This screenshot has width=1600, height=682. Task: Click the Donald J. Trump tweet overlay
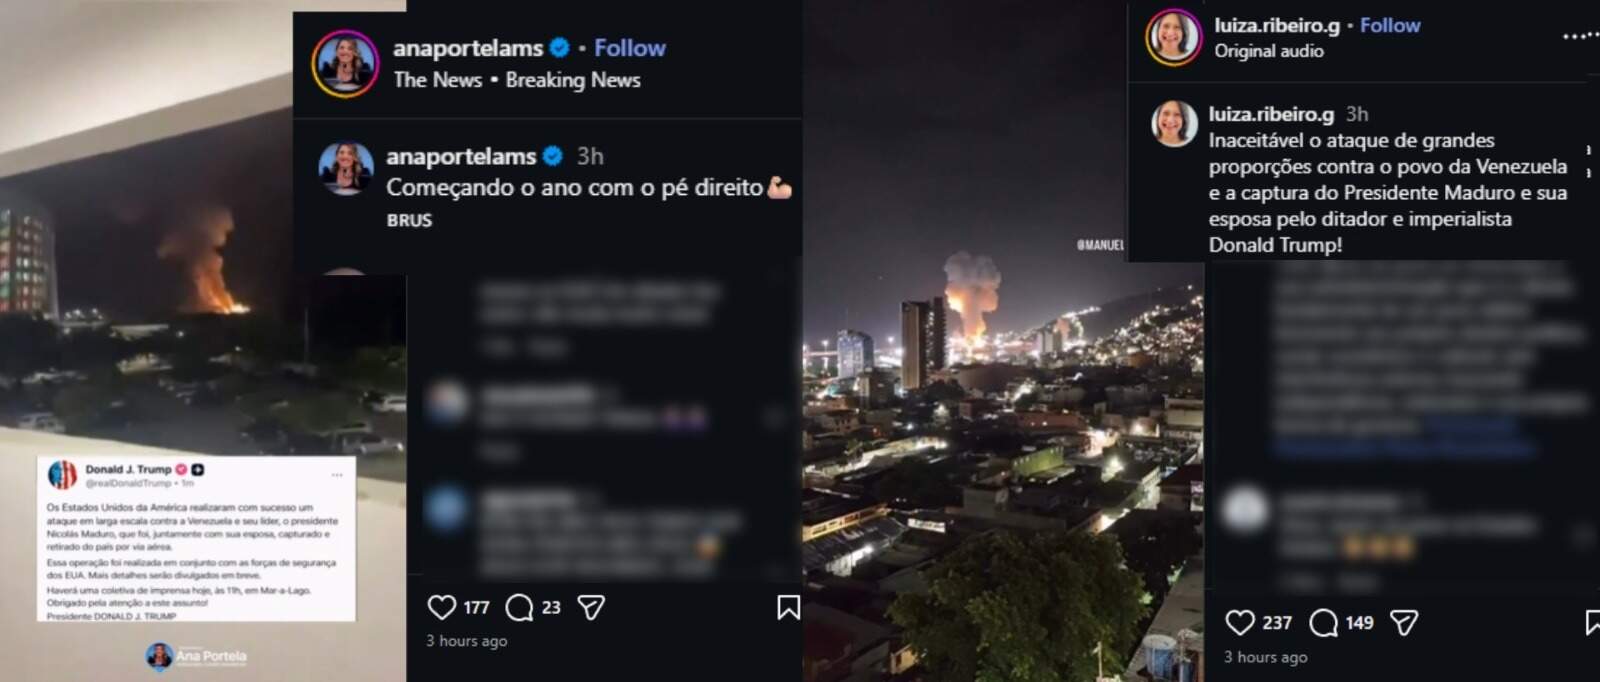coord(196,540)
